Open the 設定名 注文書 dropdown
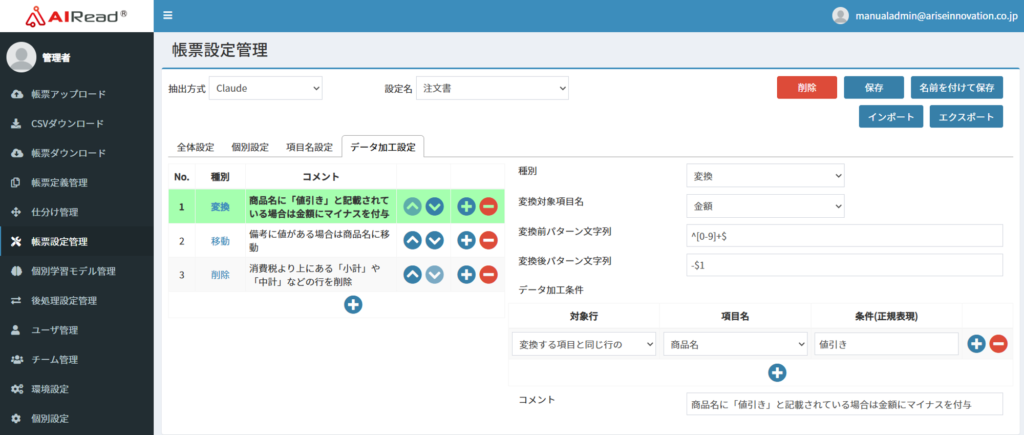 click(492, 88)
